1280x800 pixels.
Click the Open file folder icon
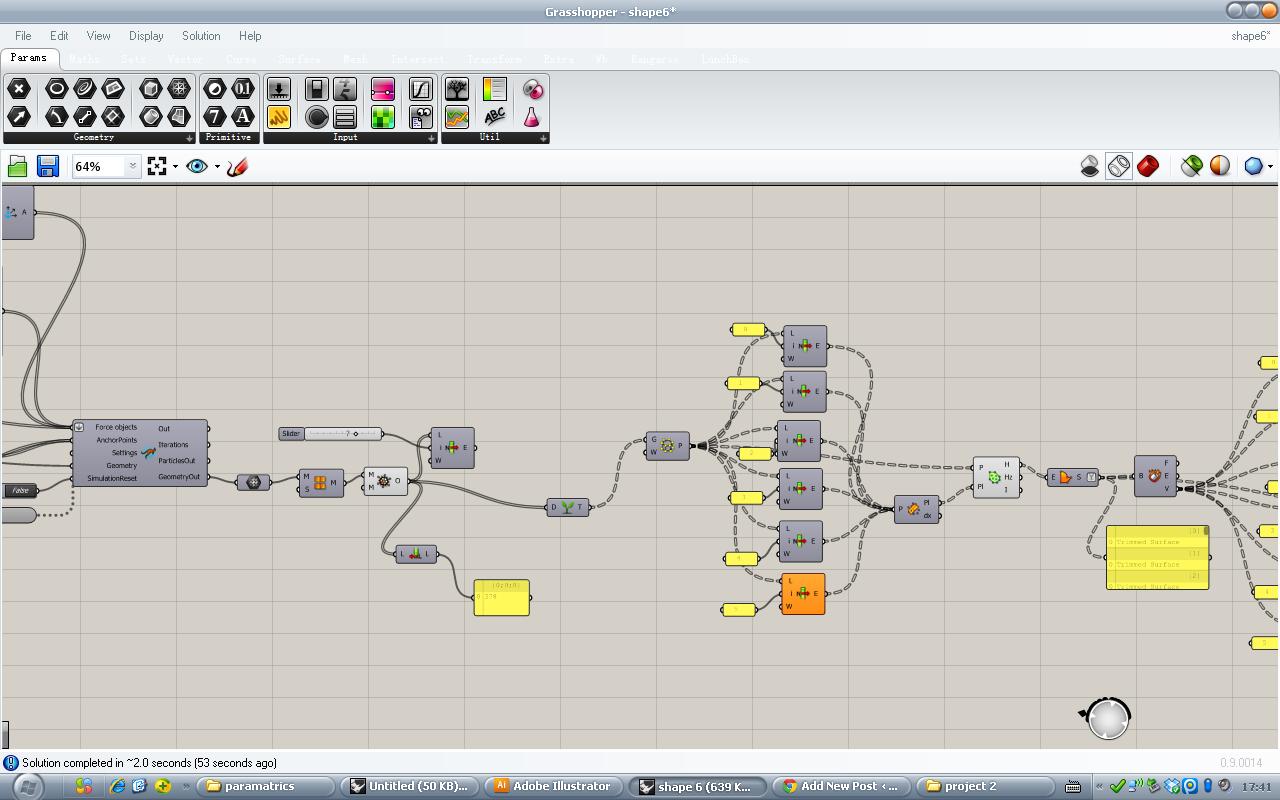tap(17, 166)
